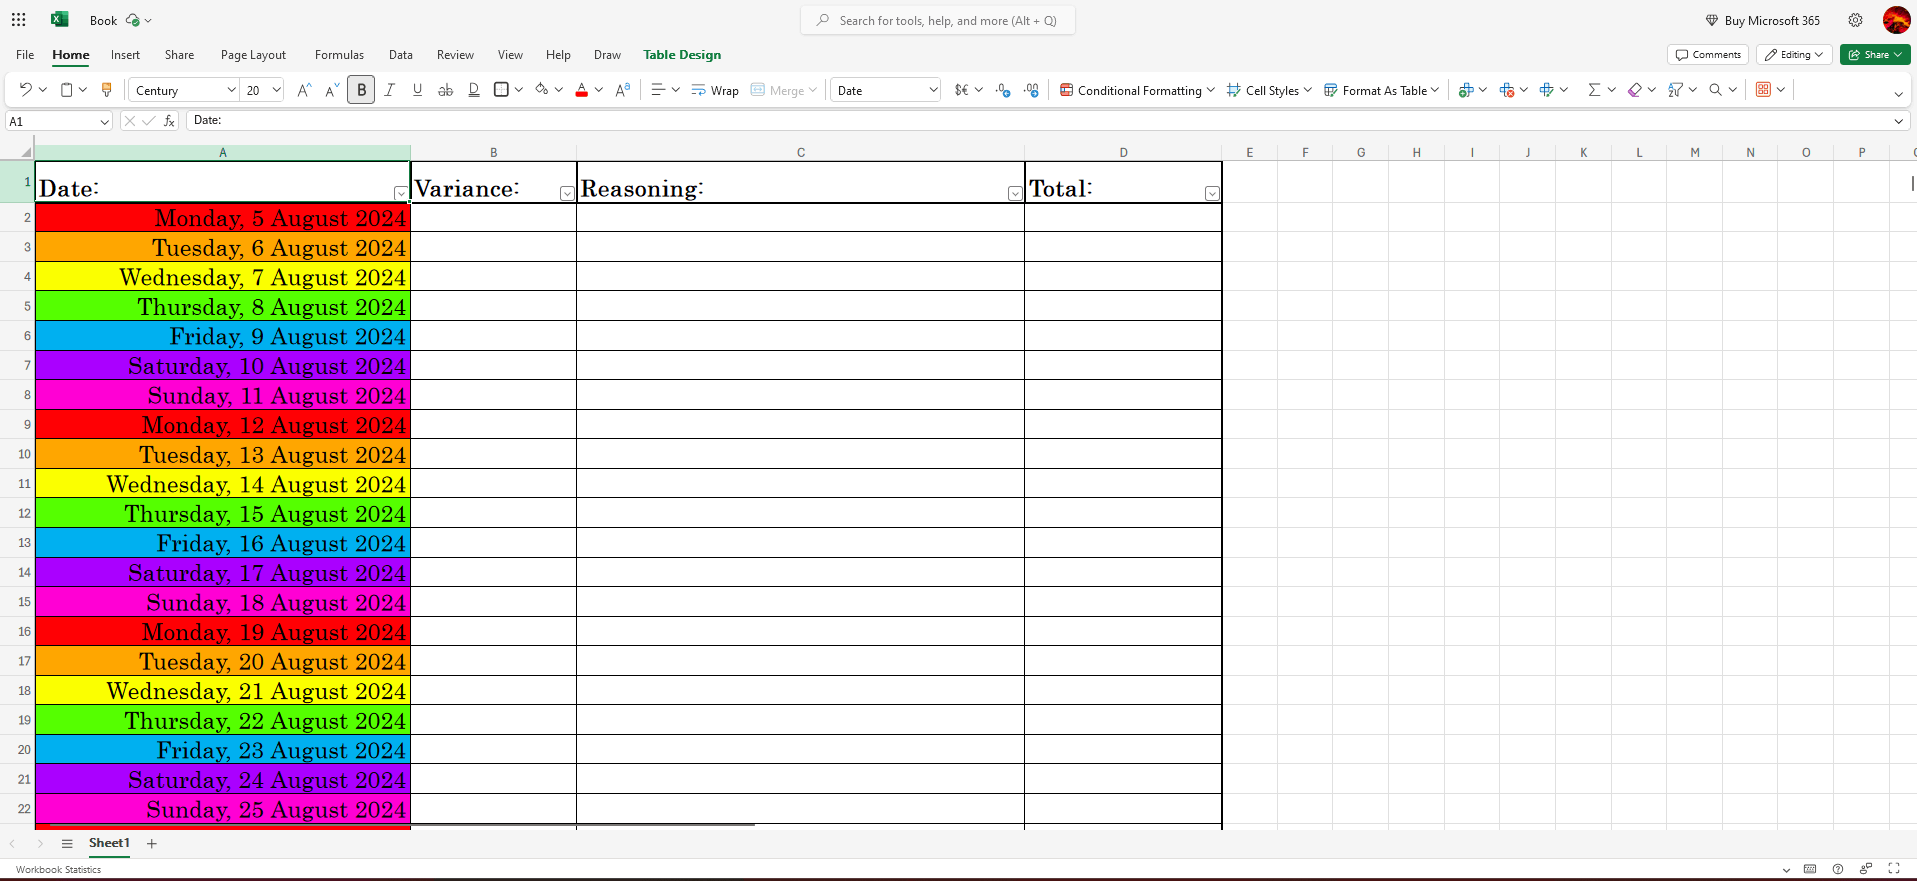Click the Paste clipboard icon
This screenshot has height=881, width=1917.
66,90
